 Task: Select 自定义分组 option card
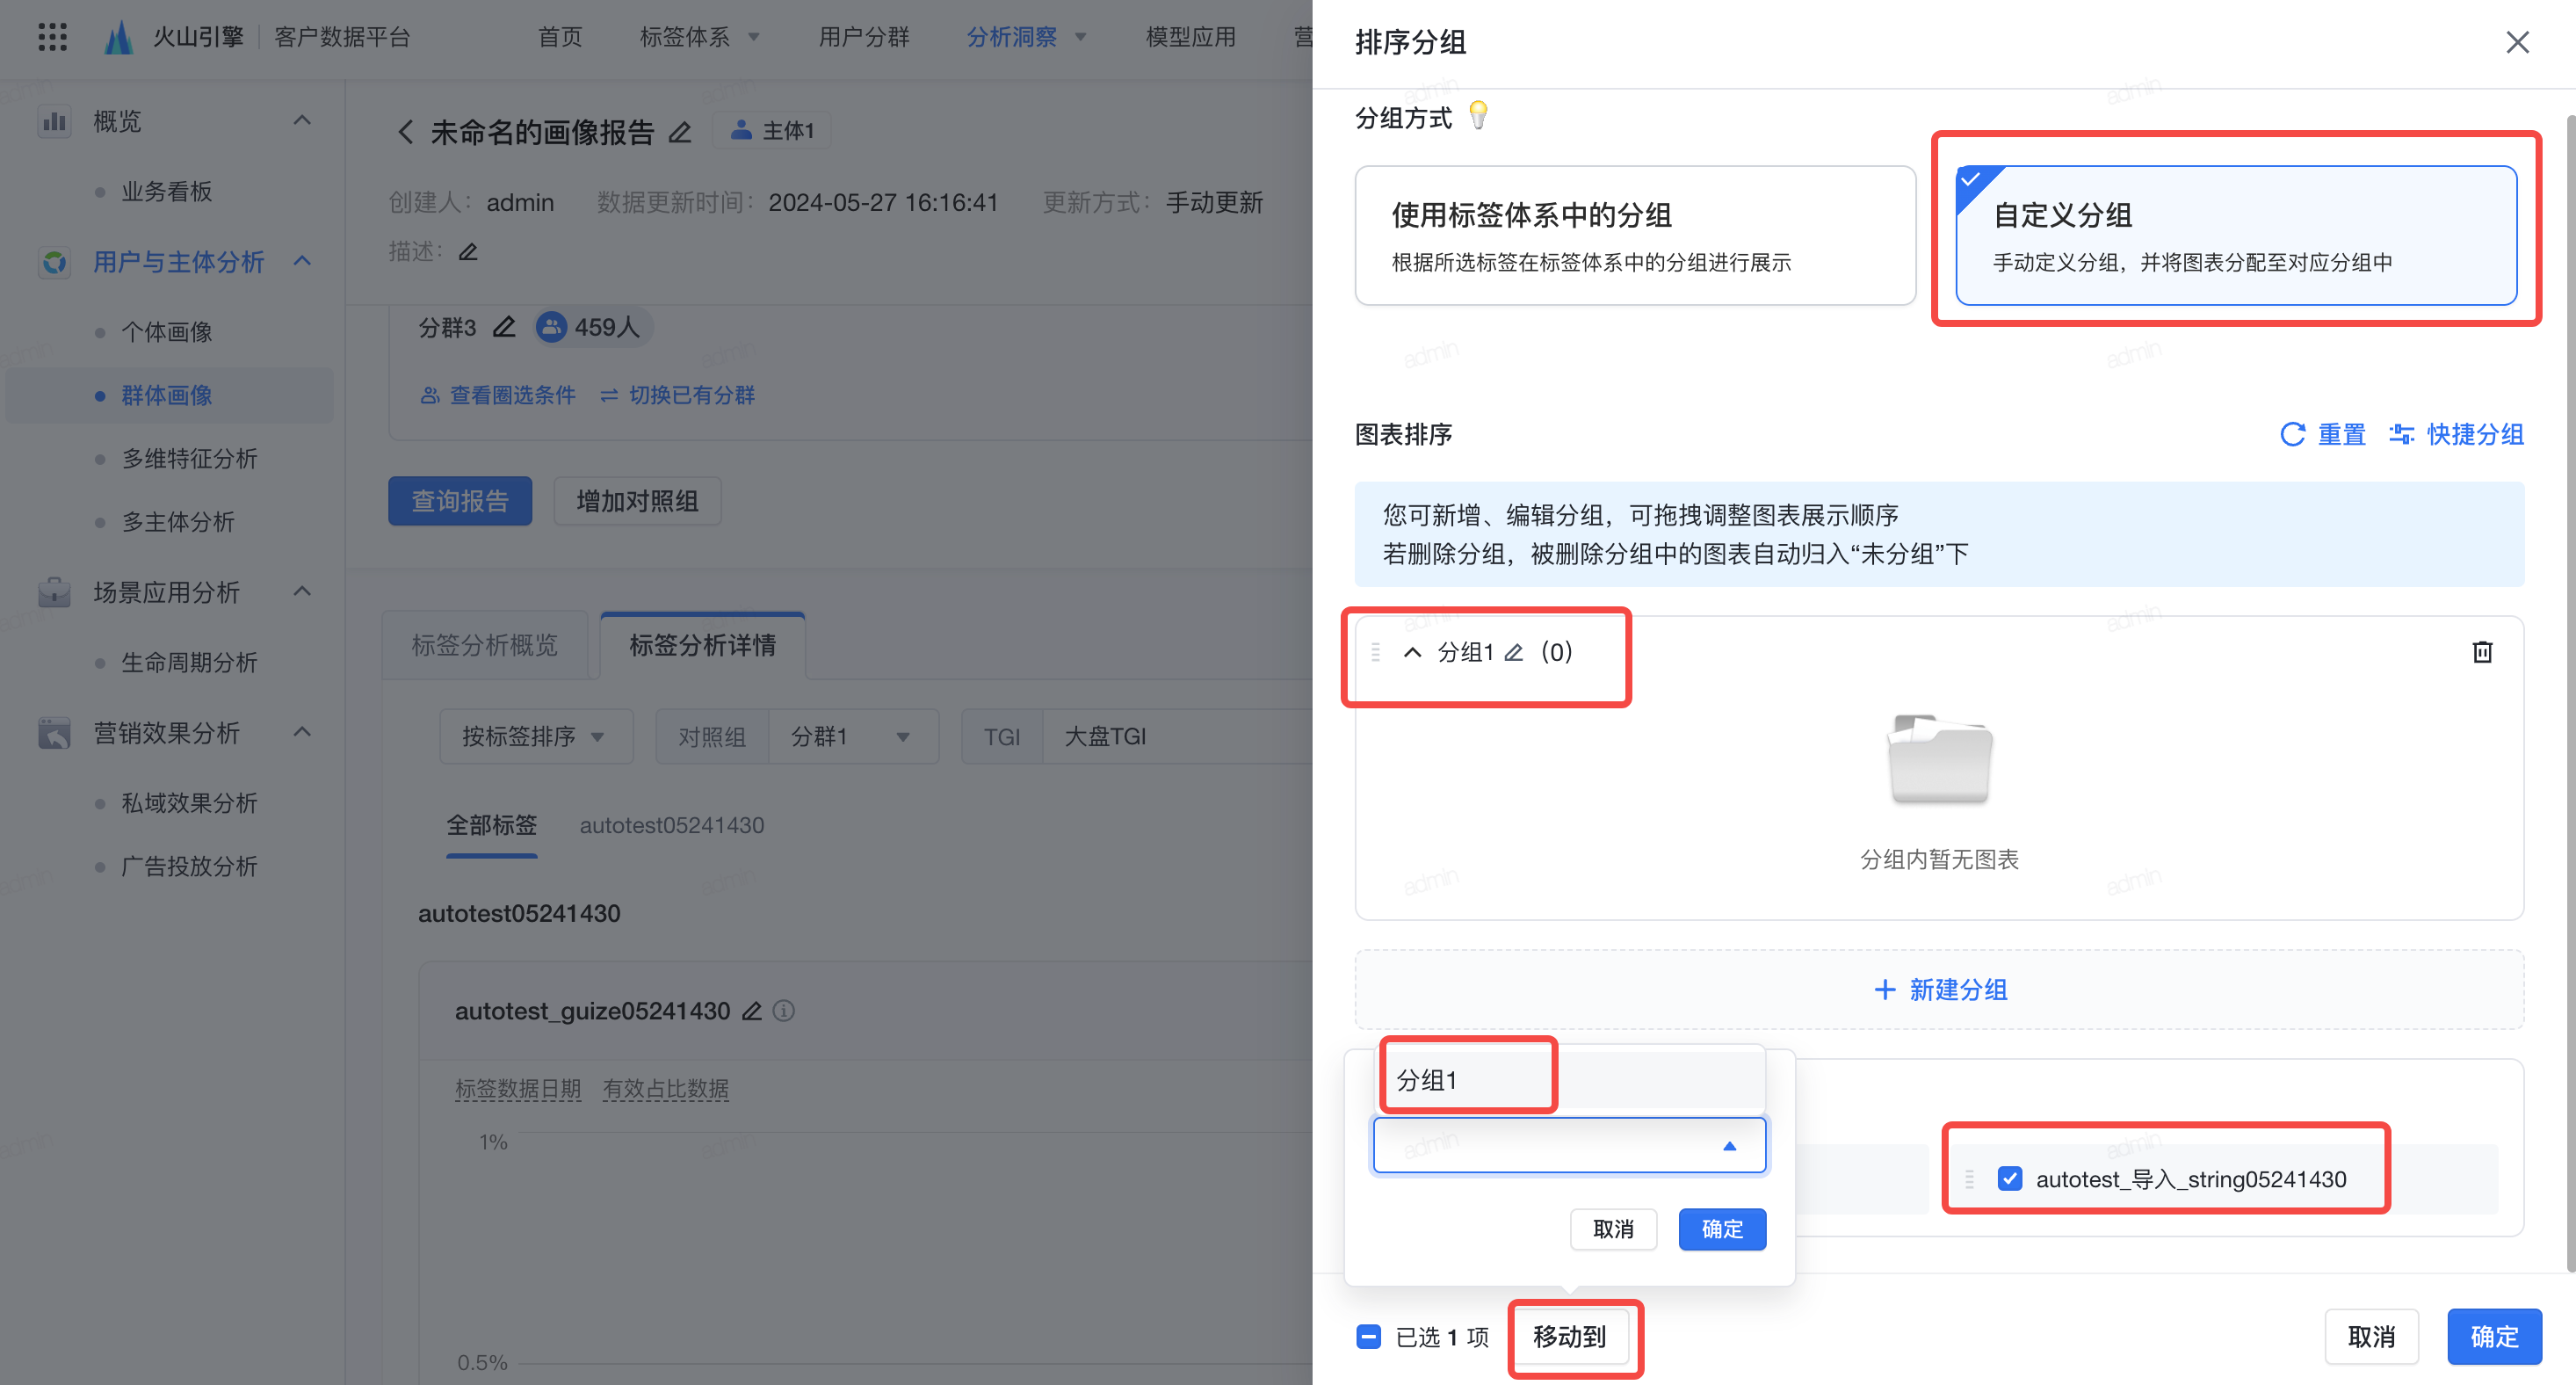2236,236
